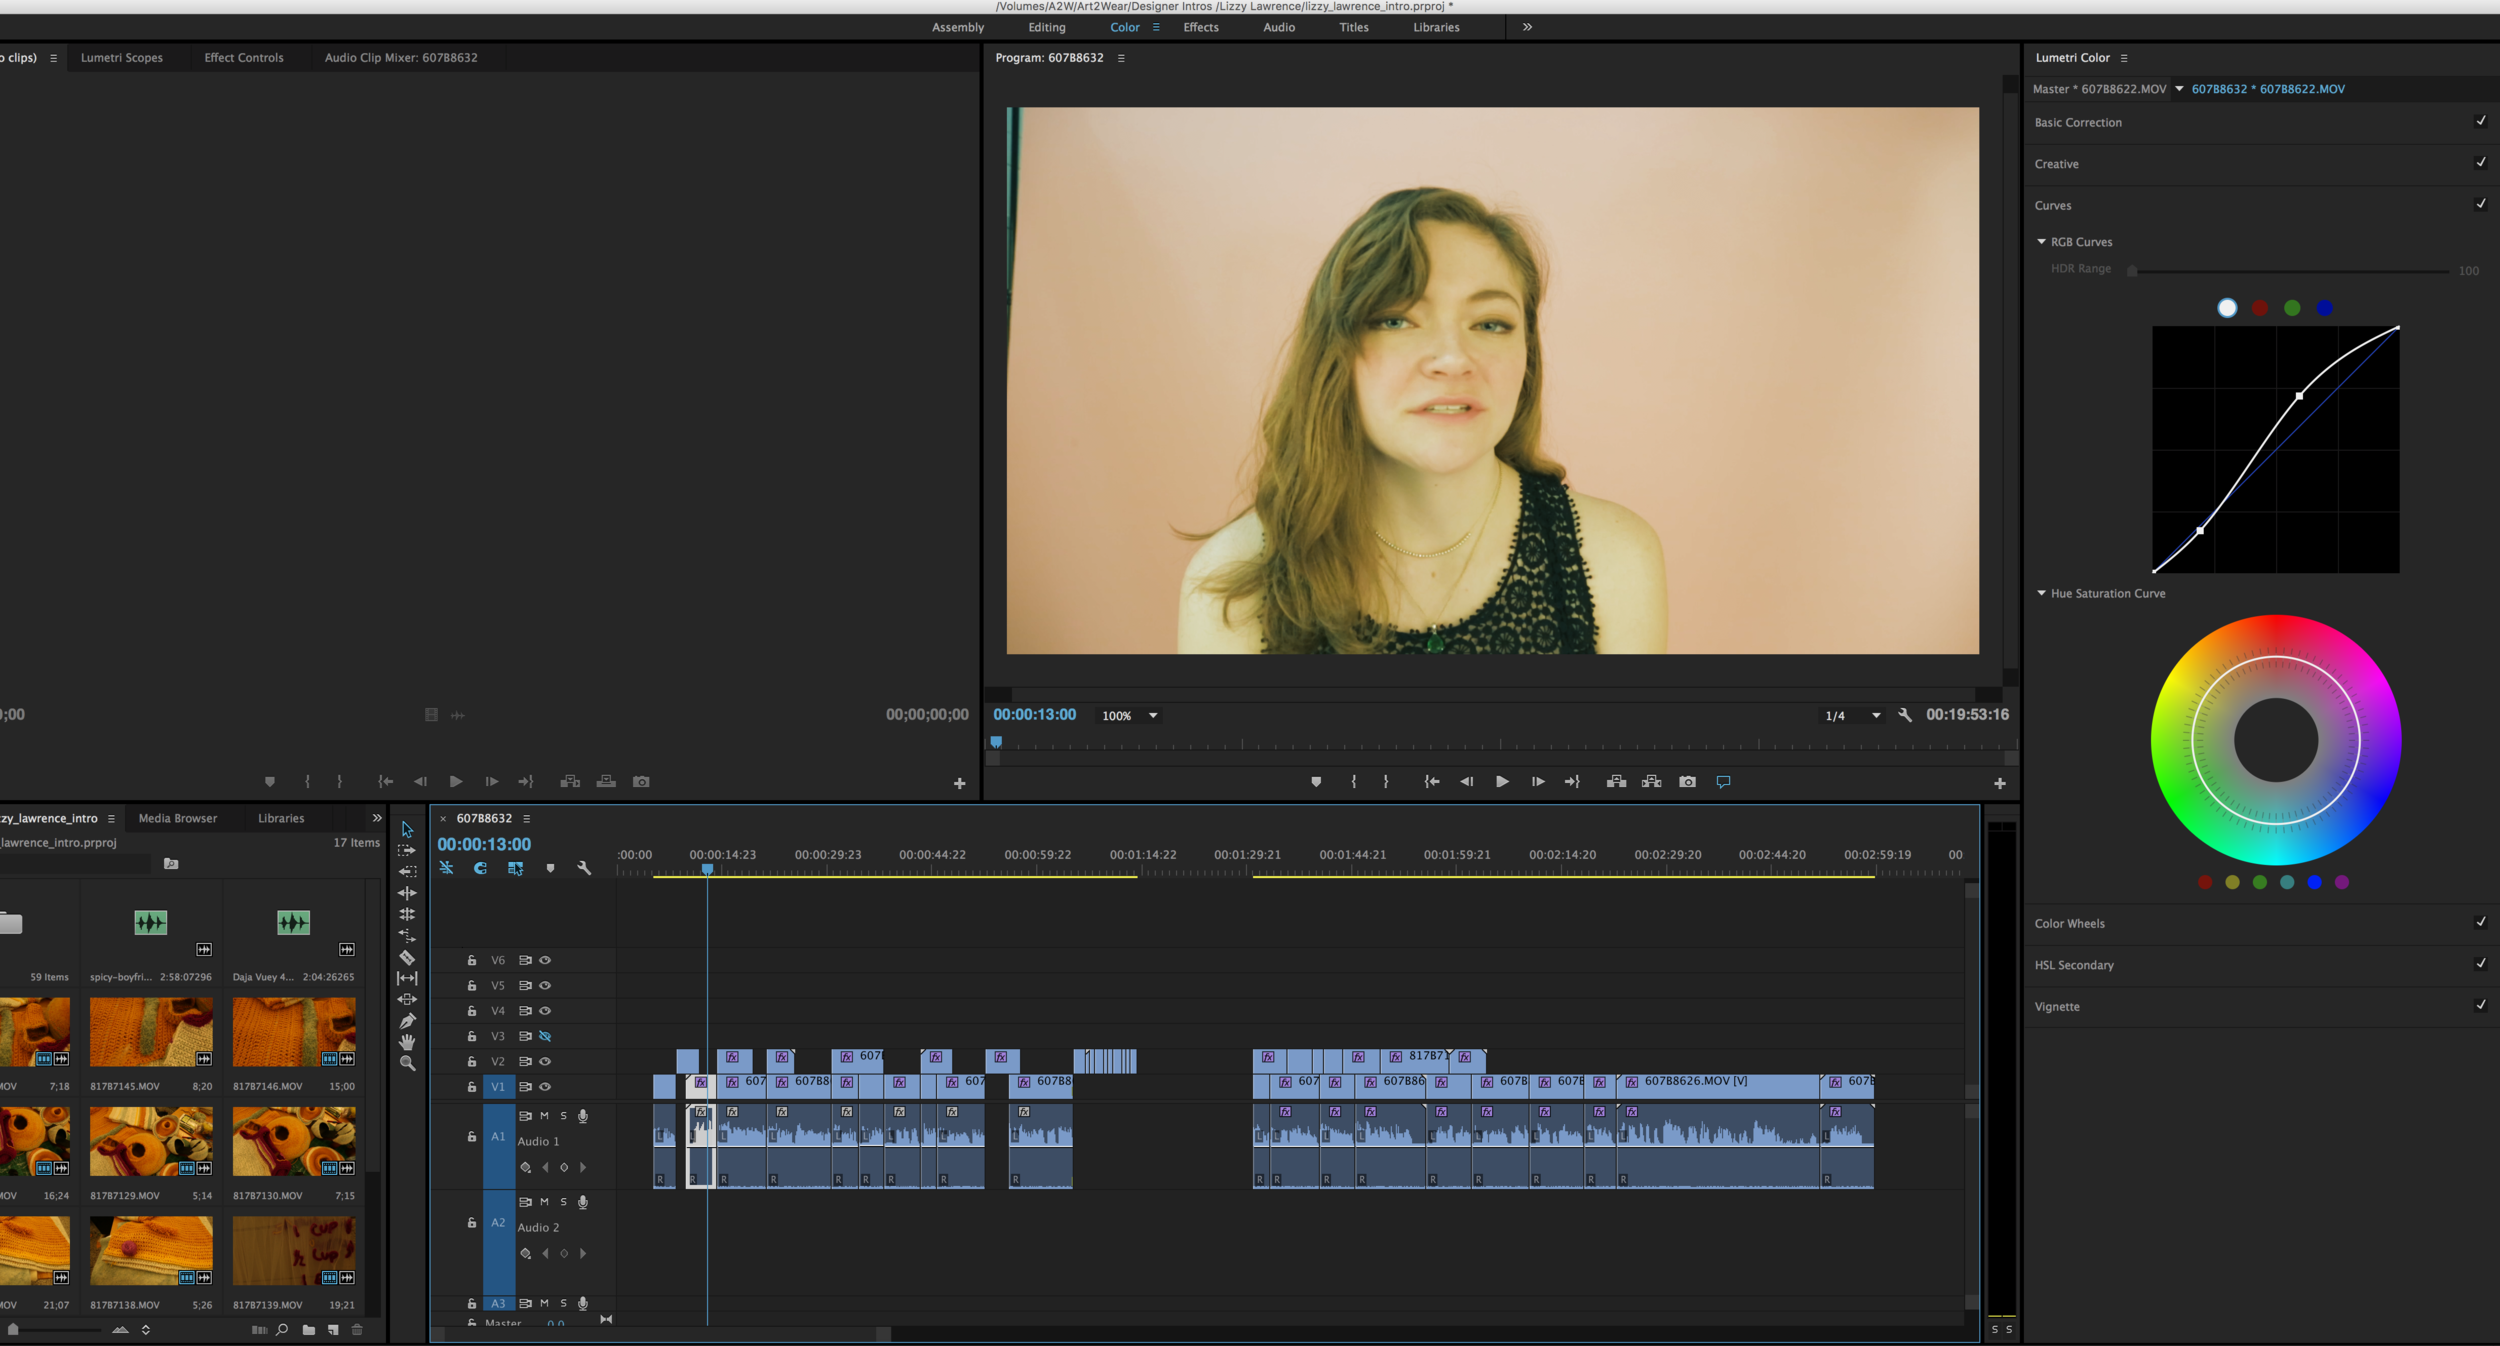Disable the Basic Correction checkbox
This screenshot has width=2500, height=1346.
pos(2480,121)
